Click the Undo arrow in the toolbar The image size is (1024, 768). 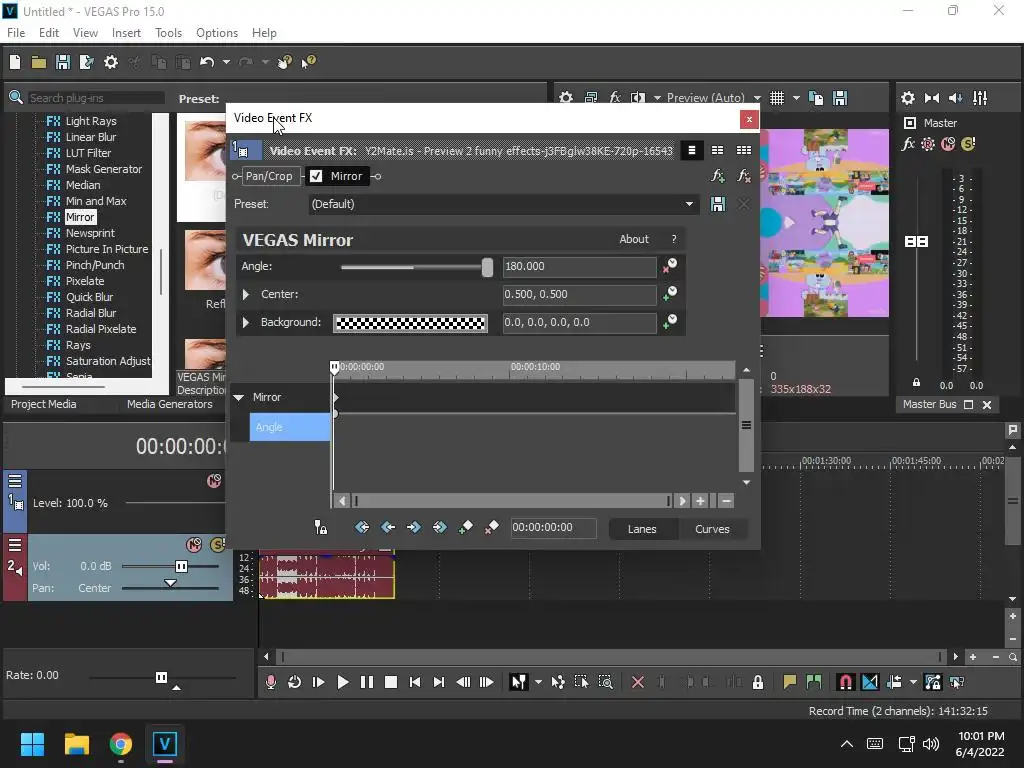207,62
